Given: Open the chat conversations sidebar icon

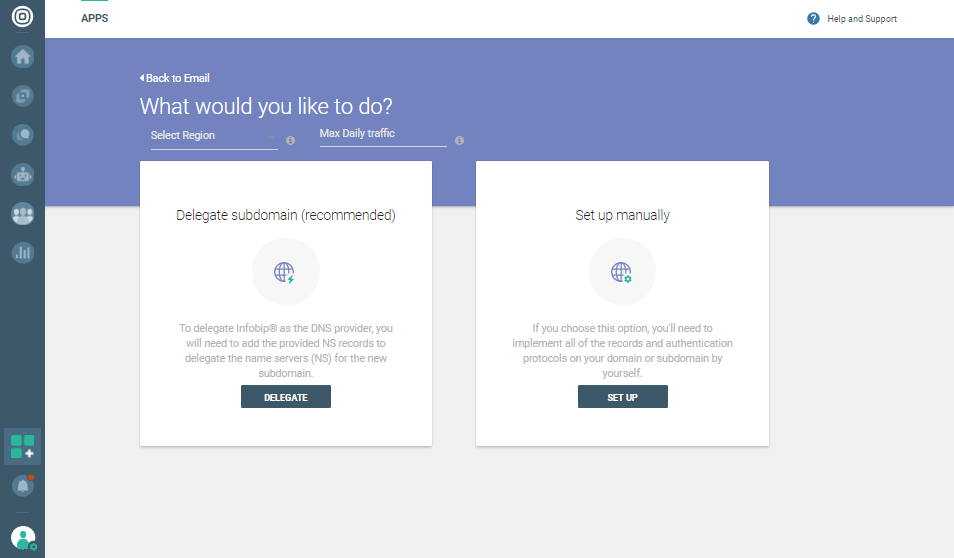Looking at the screenshot, I should (22, 134).
